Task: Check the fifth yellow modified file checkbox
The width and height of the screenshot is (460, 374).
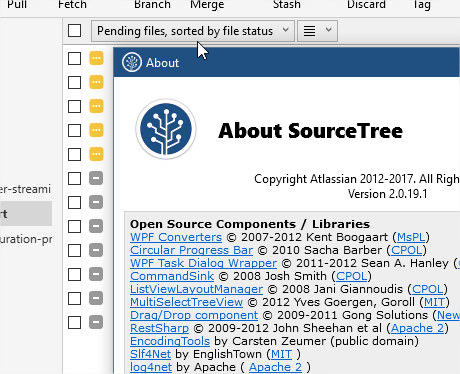Action: pos(74,154)
